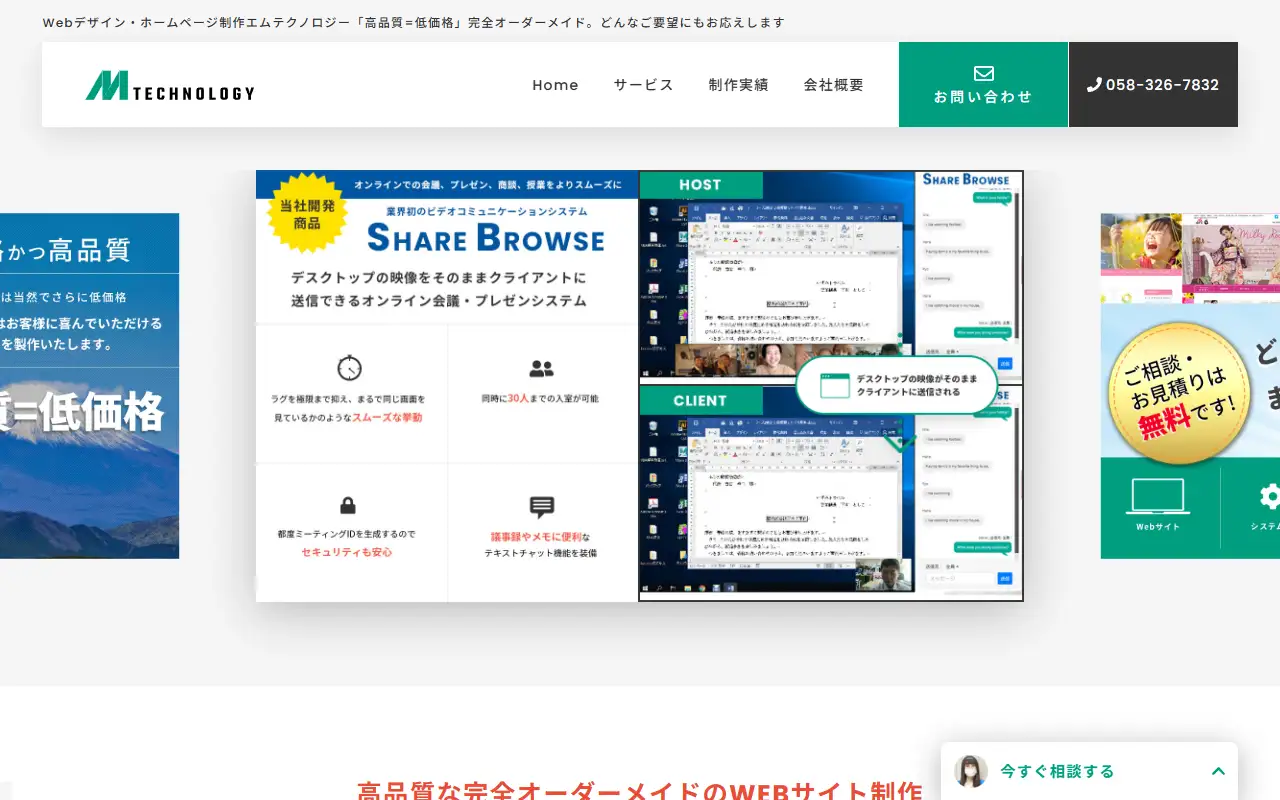Click the セキュリティも安心 text

coord(347,552)
